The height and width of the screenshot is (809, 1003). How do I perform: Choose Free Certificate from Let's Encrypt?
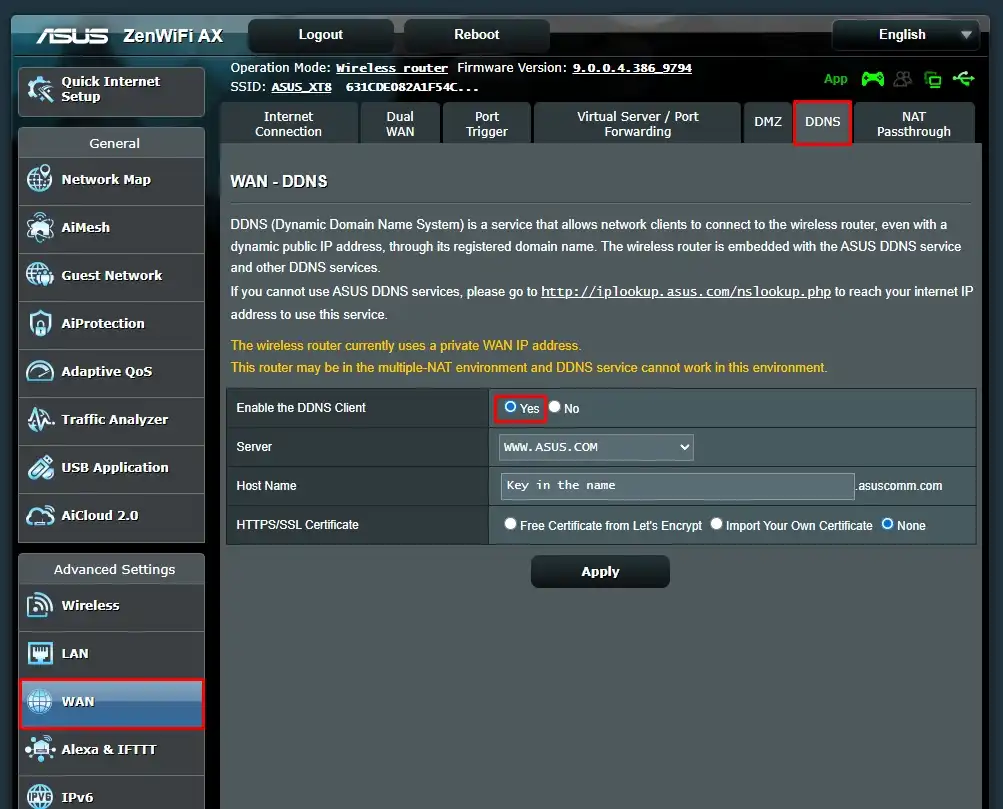511,524
